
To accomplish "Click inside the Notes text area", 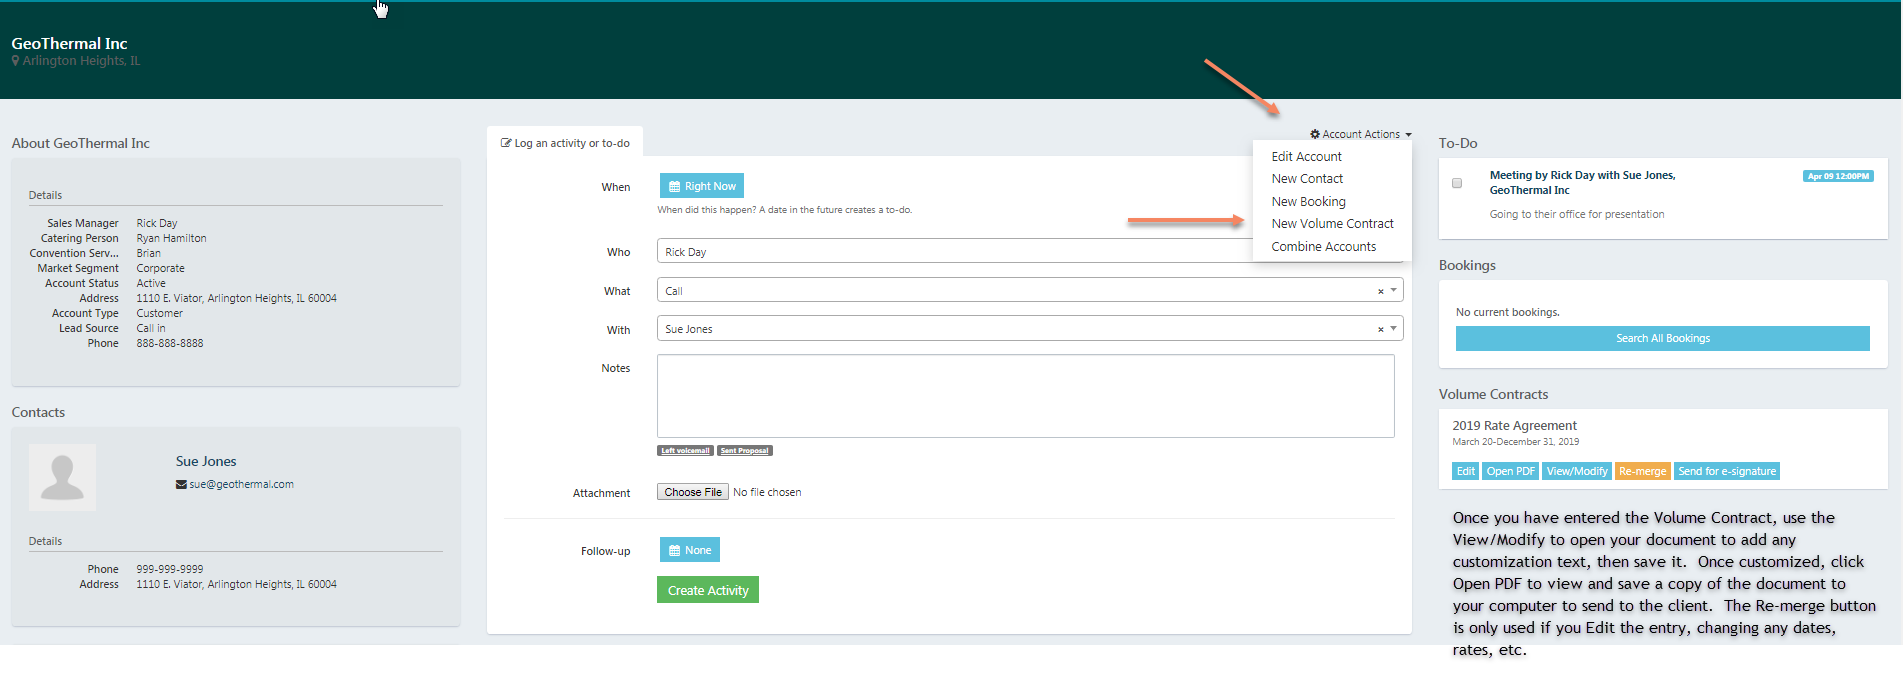I will 1025,396.
